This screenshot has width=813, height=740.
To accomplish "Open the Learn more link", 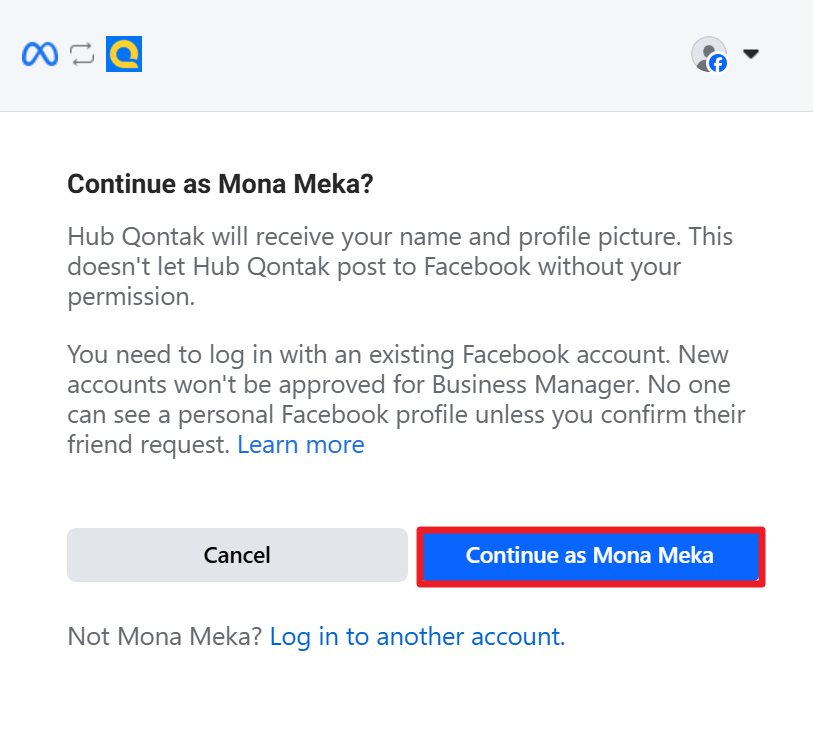I will click(x=300, y=445).
